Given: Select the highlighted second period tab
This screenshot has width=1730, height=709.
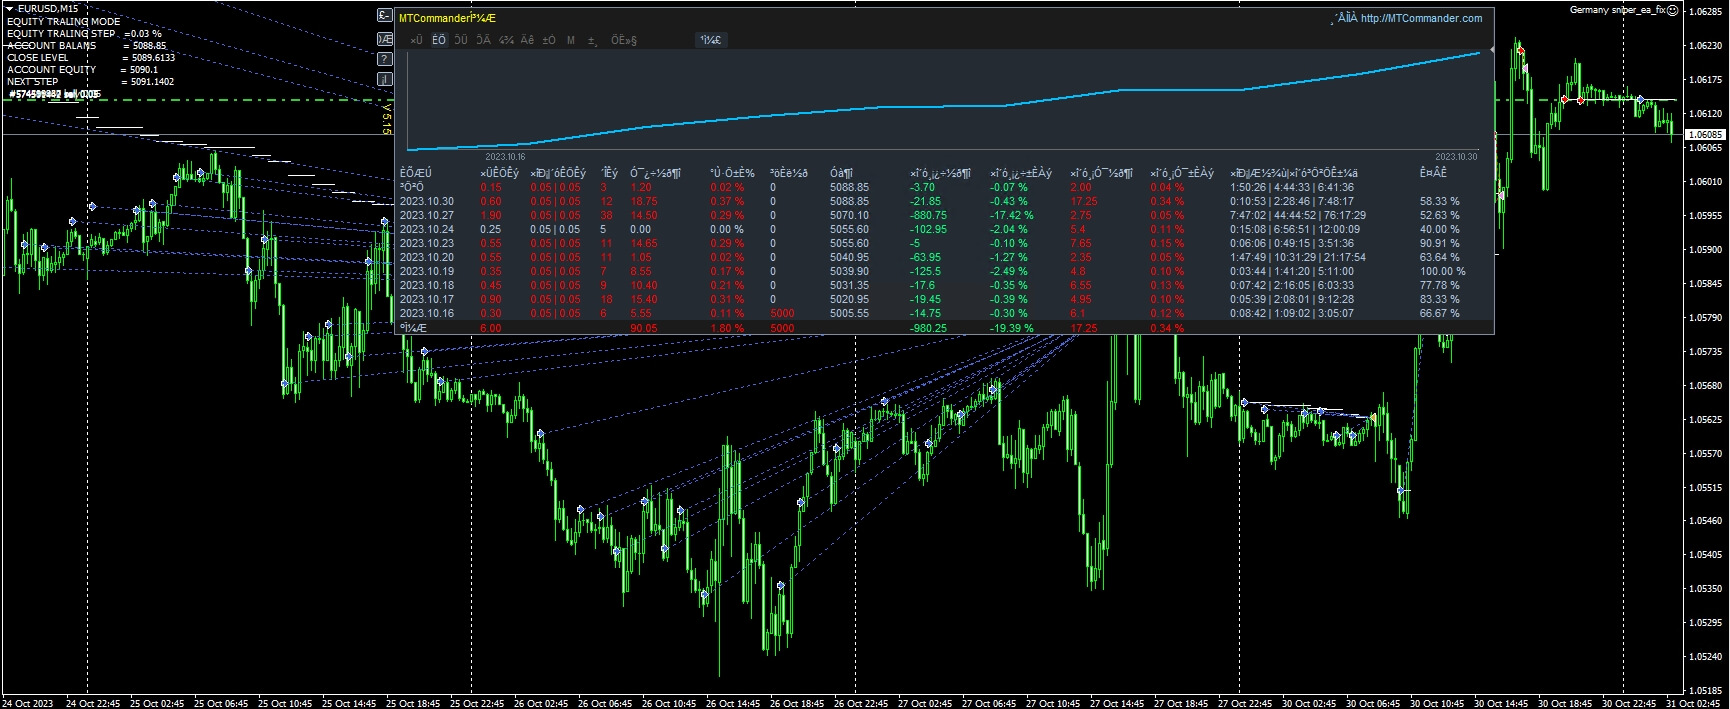Looking at the screenshot, I should (439, 40).
